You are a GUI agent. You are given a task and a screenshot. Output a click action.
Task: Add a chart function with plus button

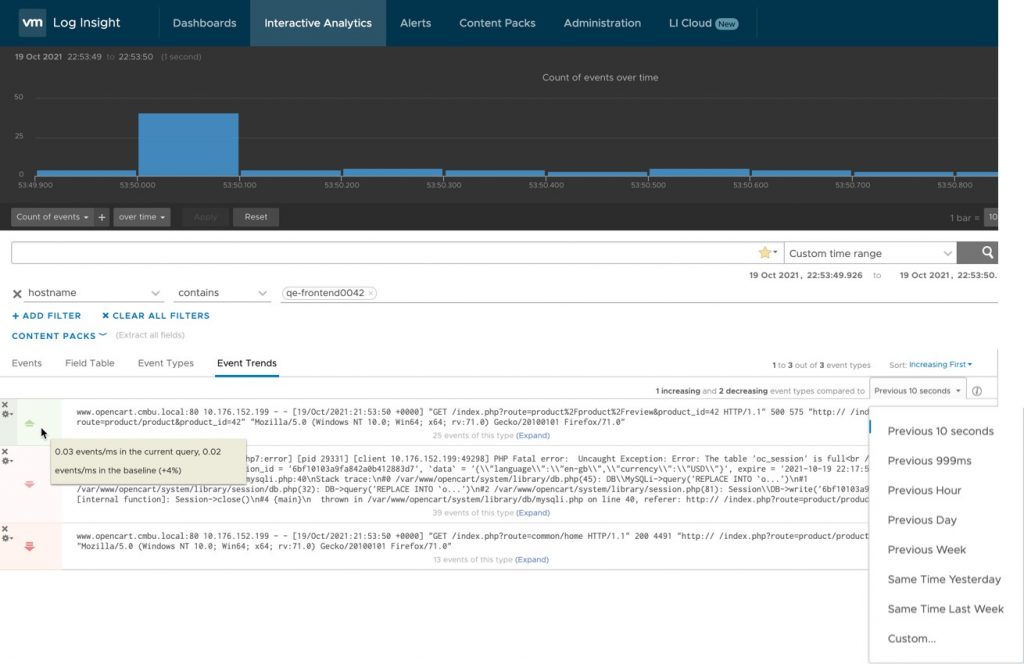[x=102, y=217]
